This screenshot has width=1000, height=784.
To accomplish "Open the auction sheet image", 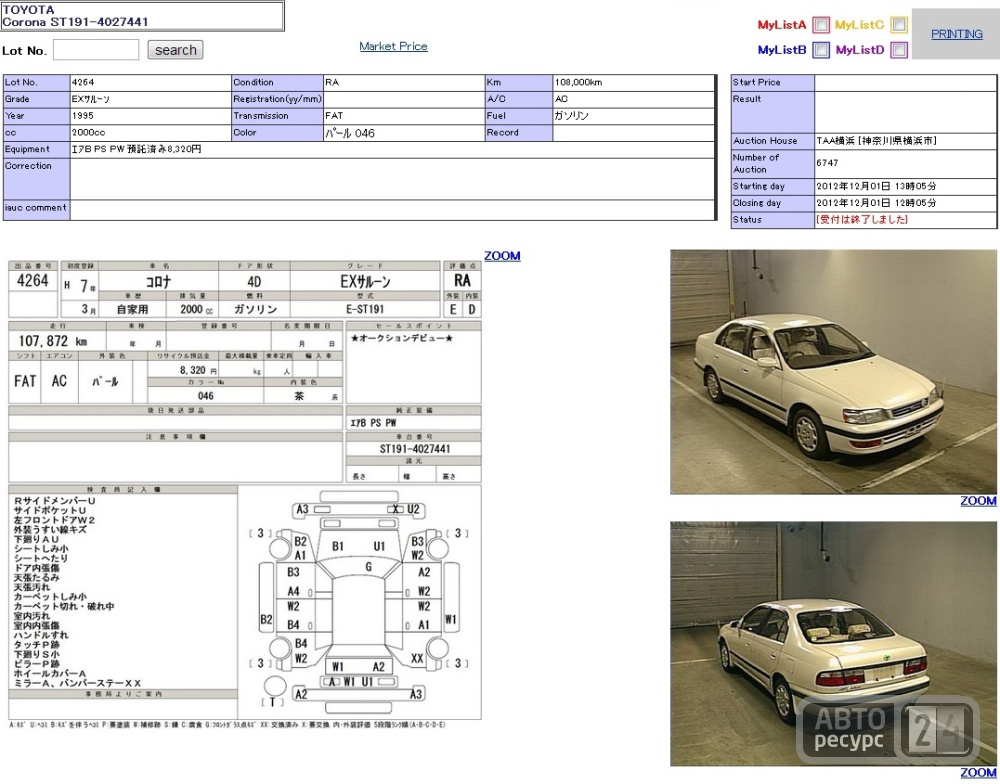I will (x=245, y=494).
